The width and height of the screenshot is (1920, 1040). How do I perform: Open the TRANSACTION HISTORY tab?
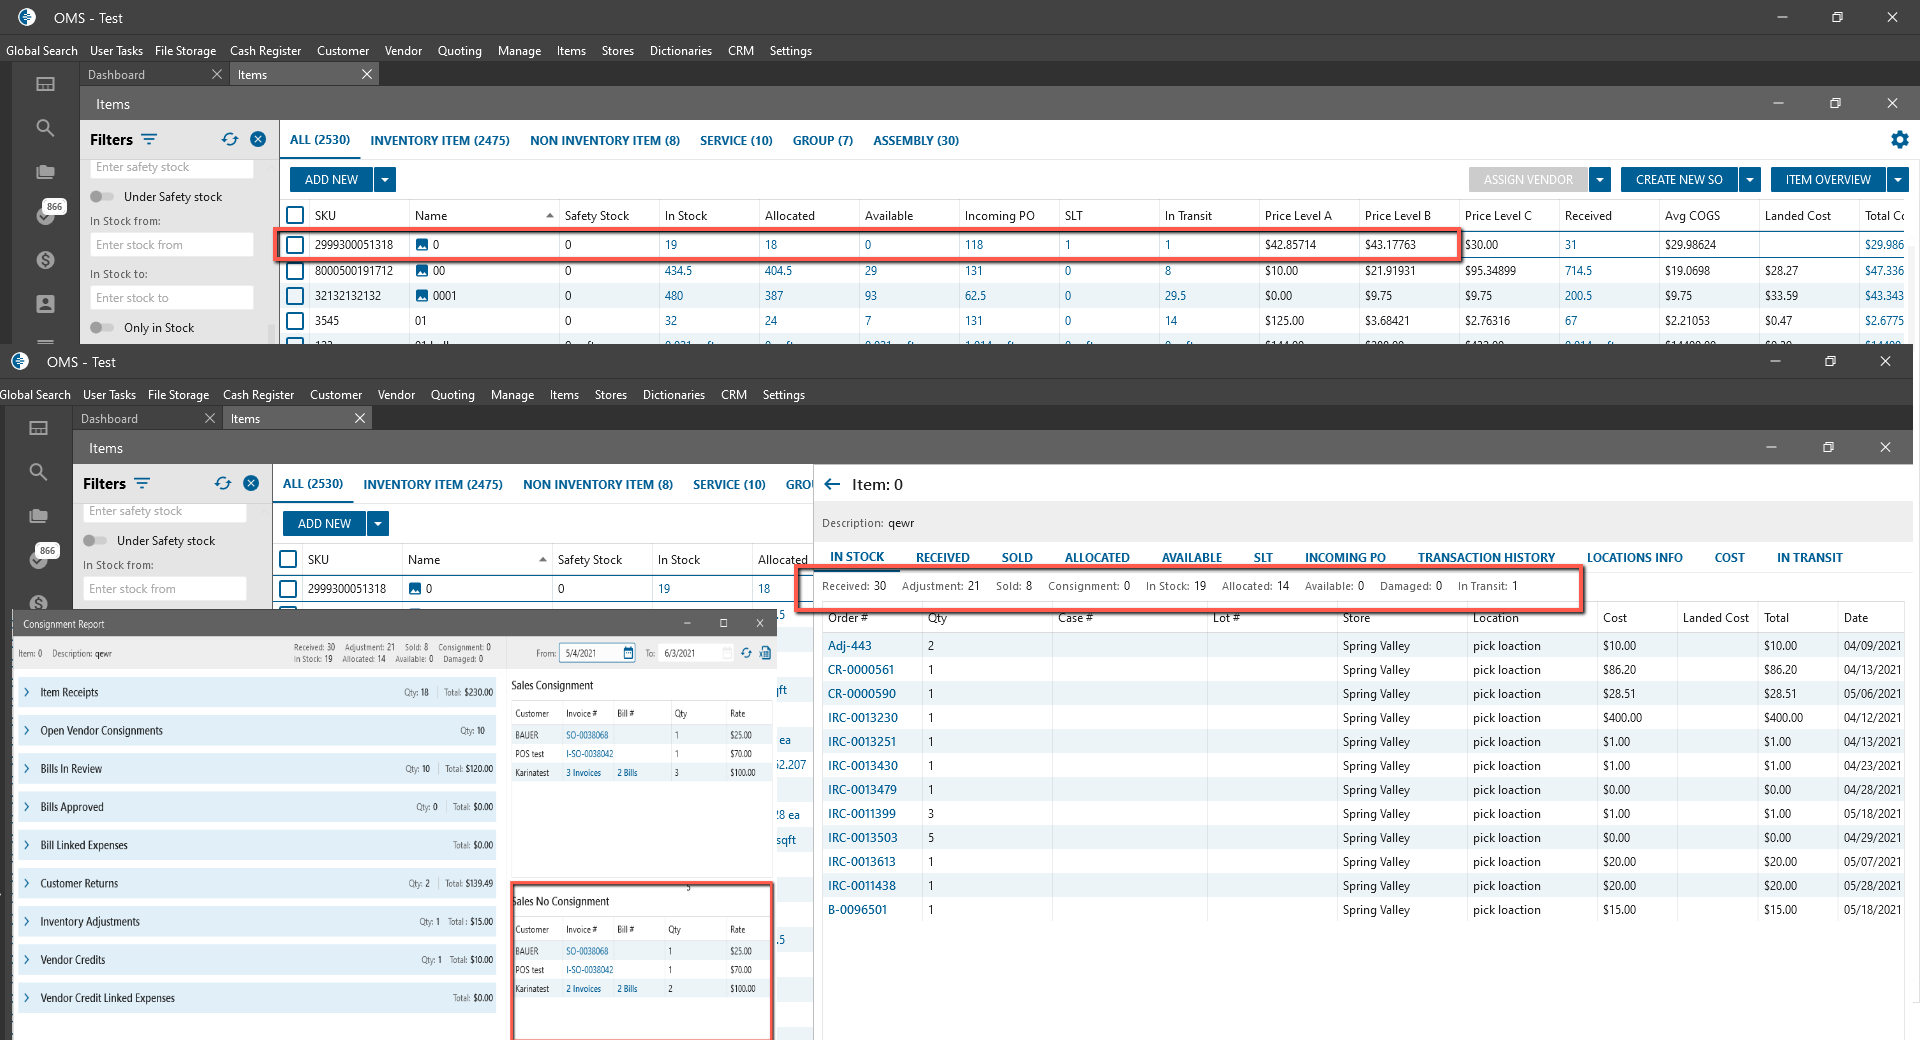coord(1486,558)
